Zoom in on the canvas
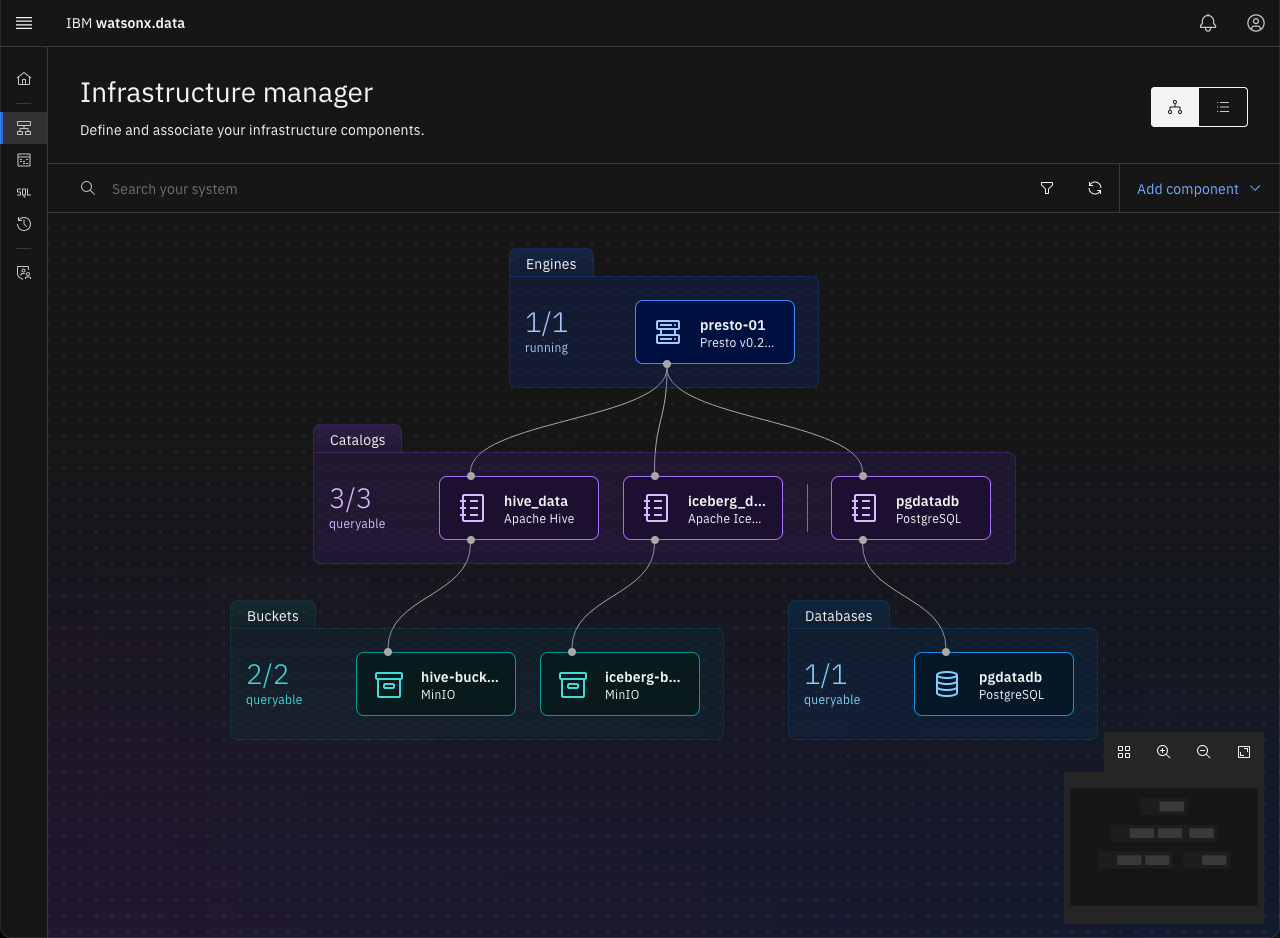The height and width of the screenshot is (938, 1280). click(x=1164, y=752)
